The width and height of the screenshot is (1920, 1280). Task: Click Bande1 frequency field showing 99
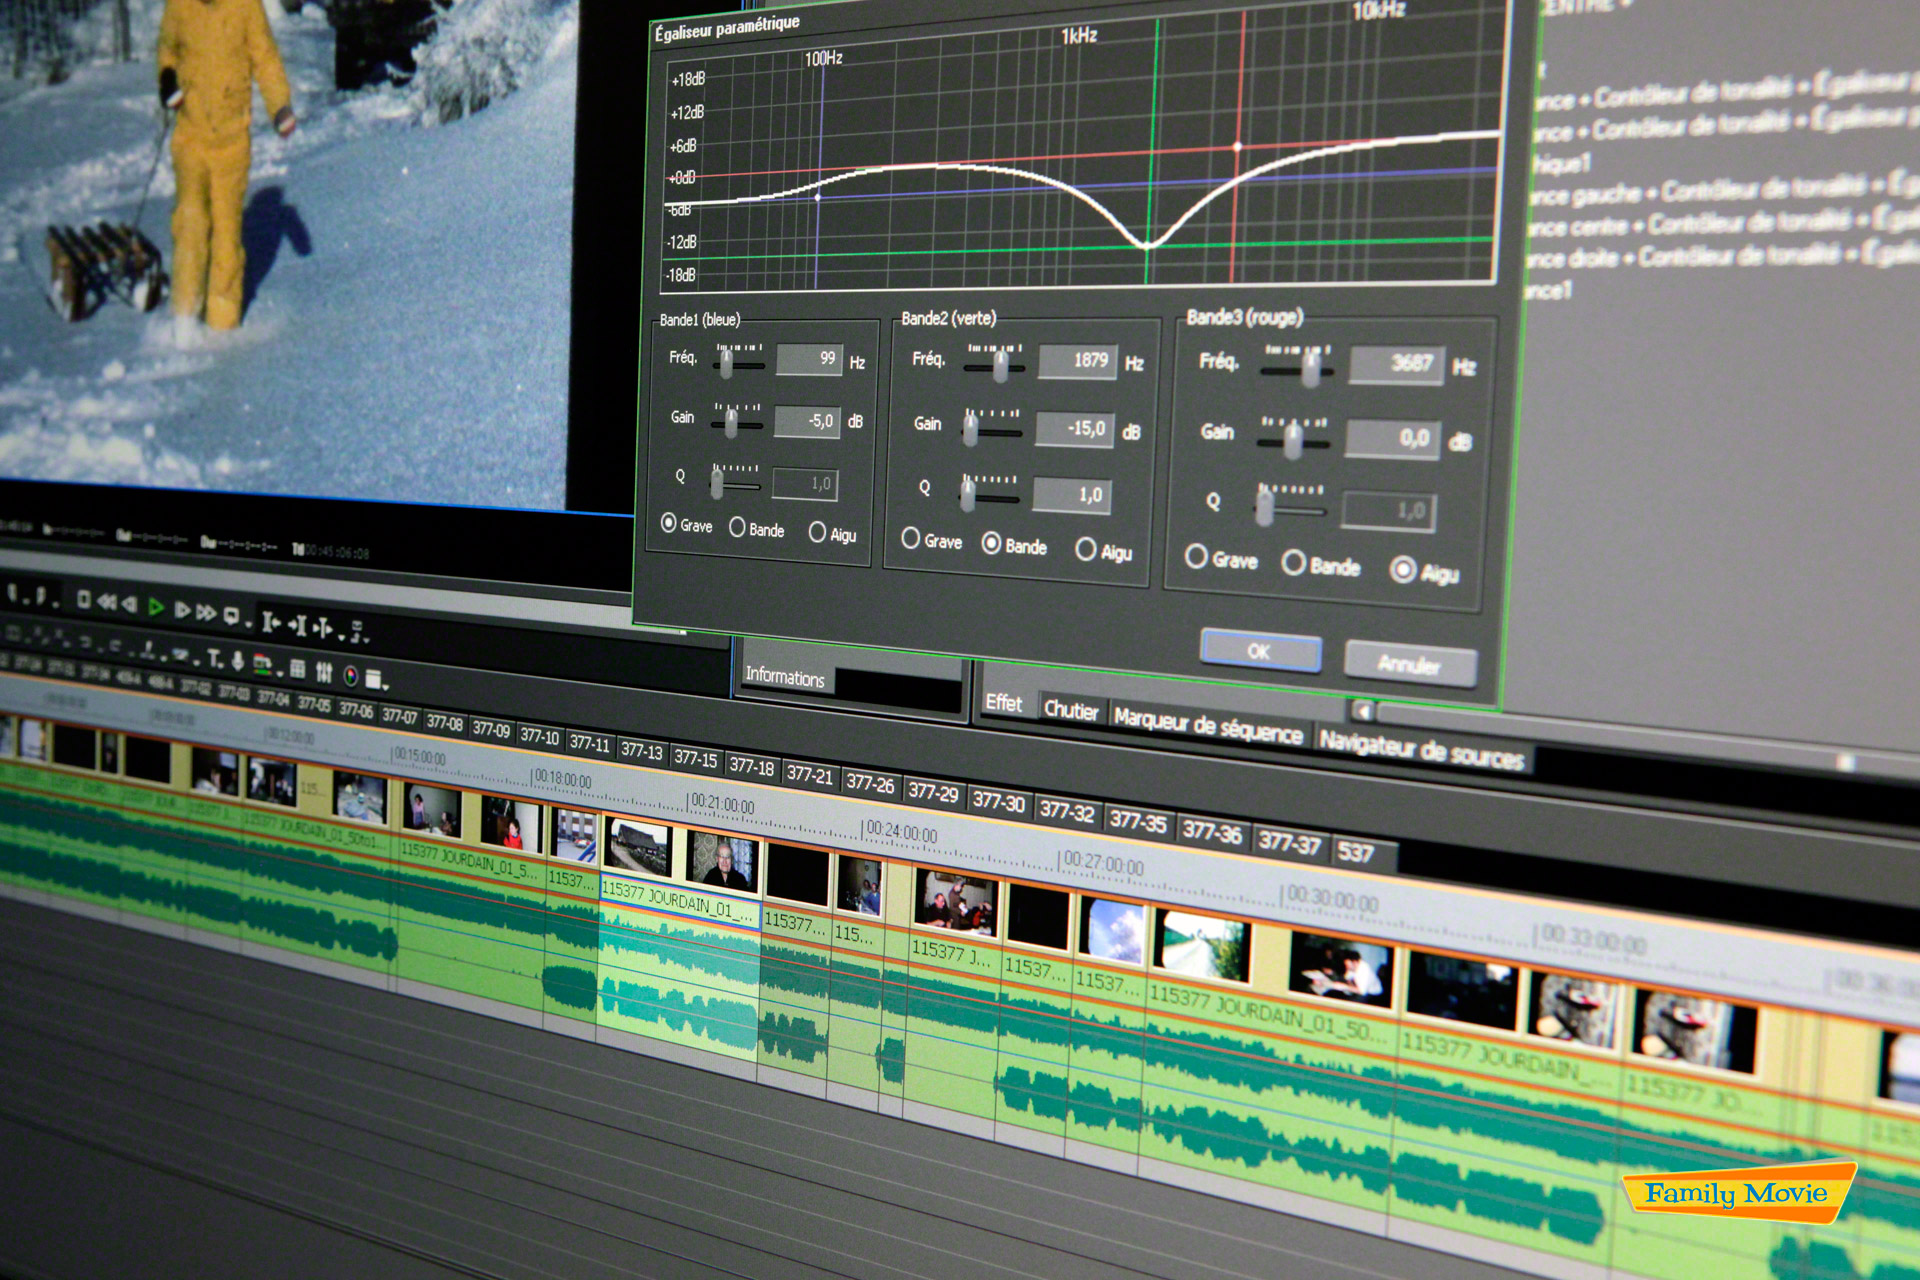[x=809, y=359]
